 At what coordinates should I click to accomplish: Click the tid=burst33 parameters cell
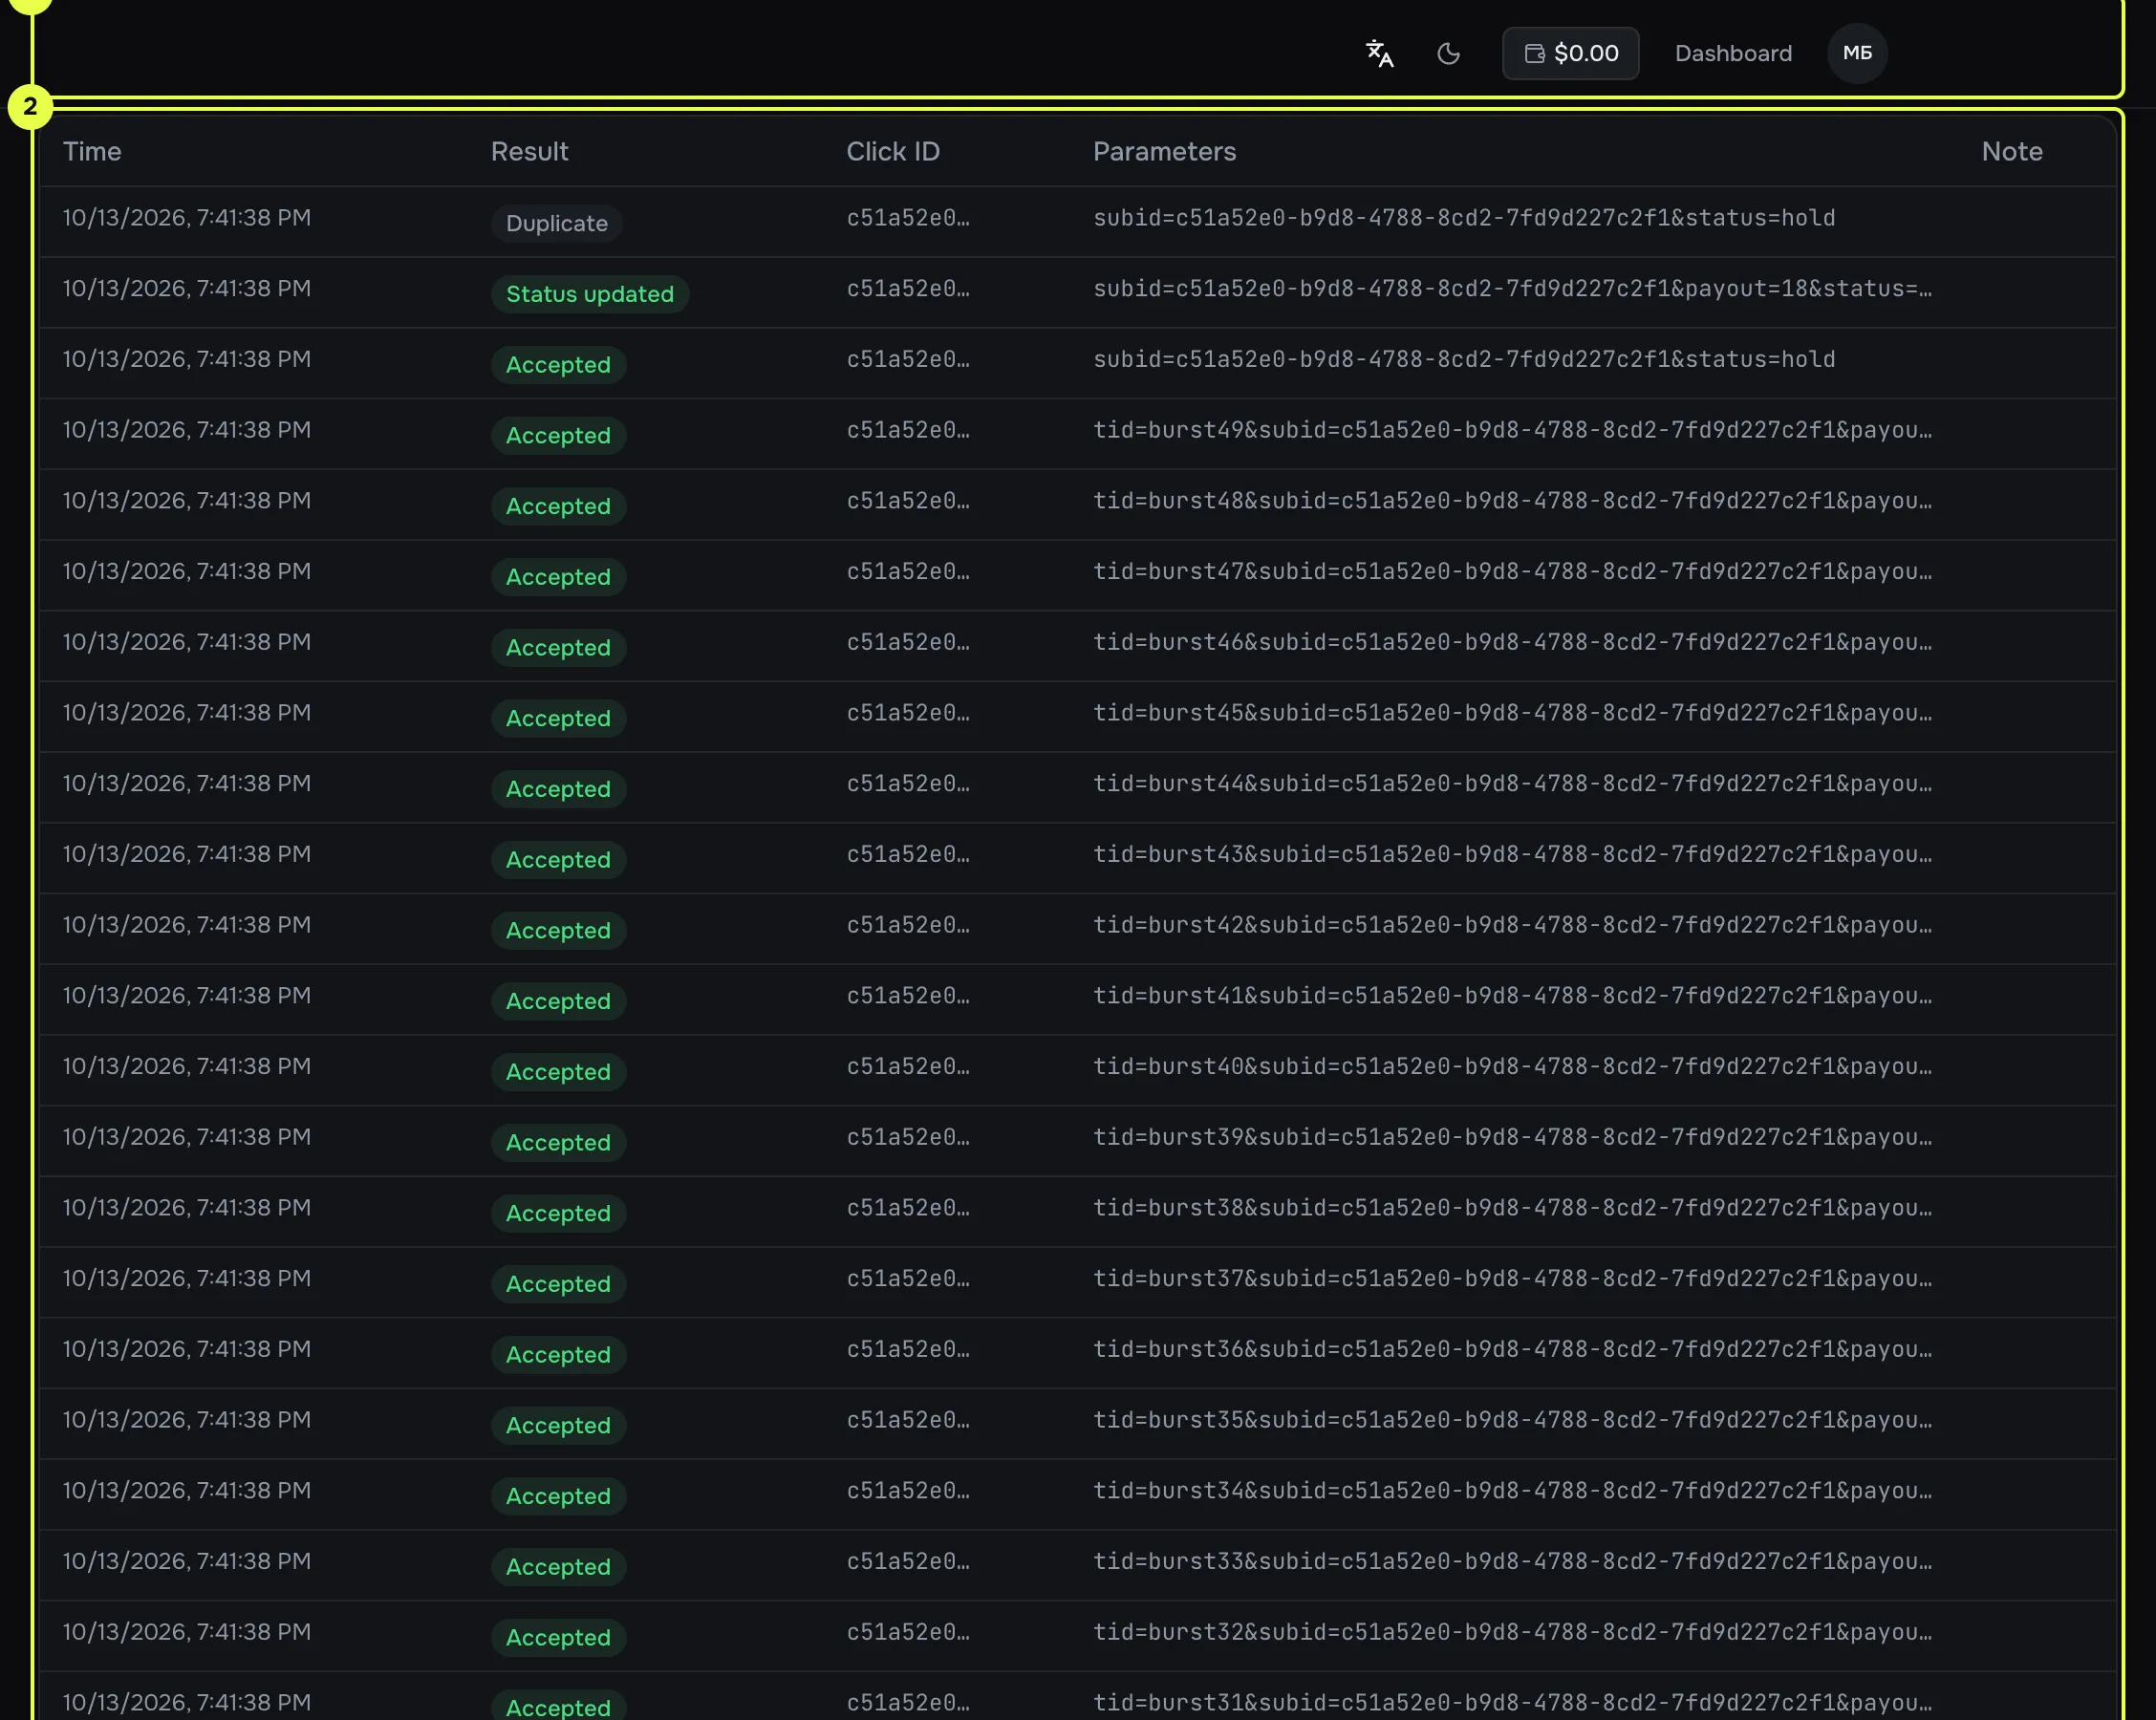(x=1512, y=1561)
